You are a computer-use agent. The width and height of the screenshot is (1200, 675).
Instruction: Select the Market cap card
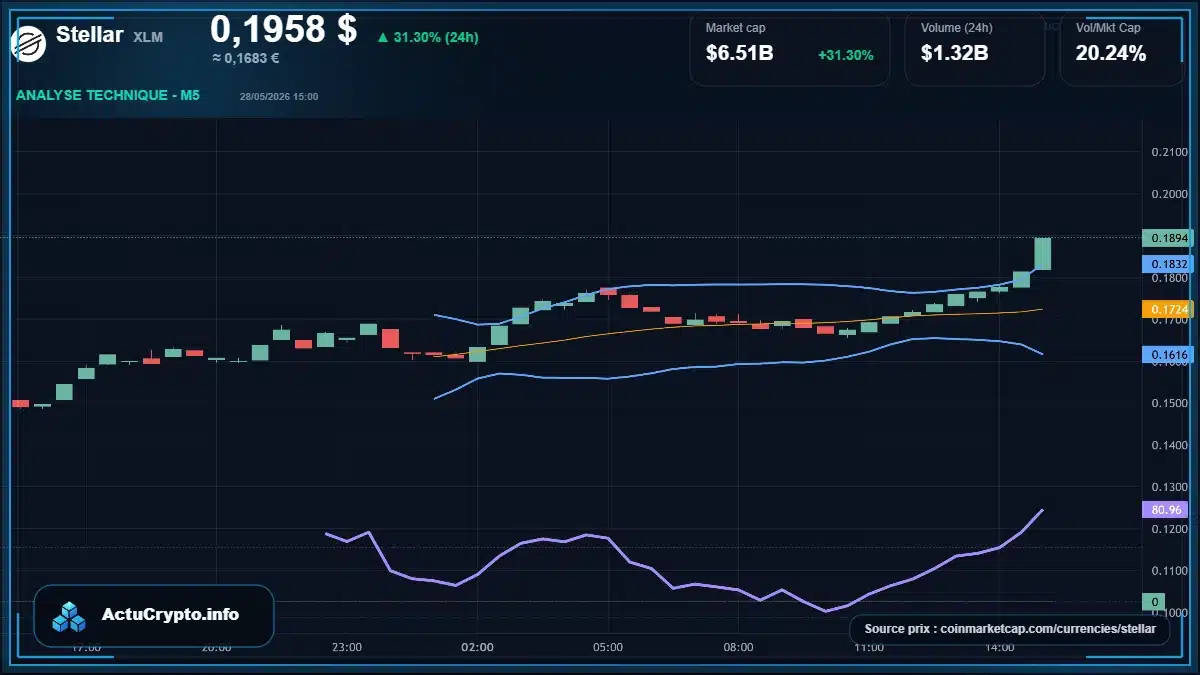[x=790, y=48]
